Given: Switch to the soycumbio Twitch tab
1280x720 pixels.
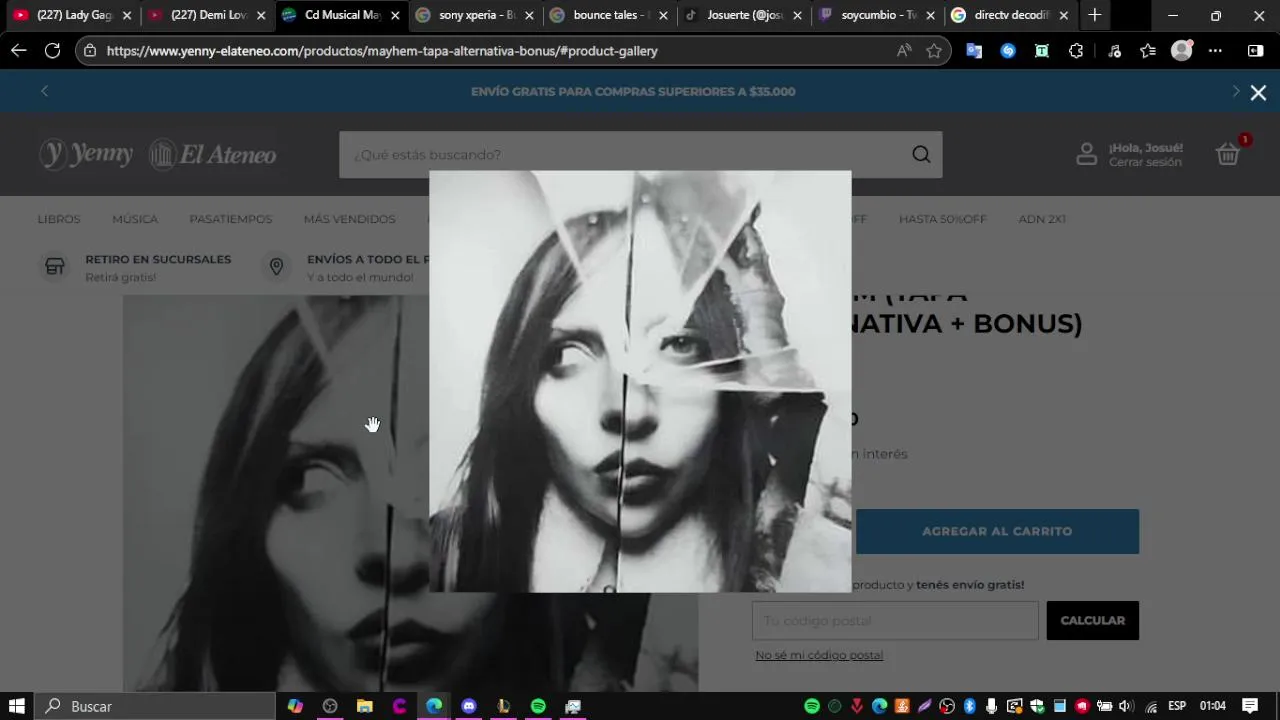Looking at the screenshot, I should click(874, 15).
